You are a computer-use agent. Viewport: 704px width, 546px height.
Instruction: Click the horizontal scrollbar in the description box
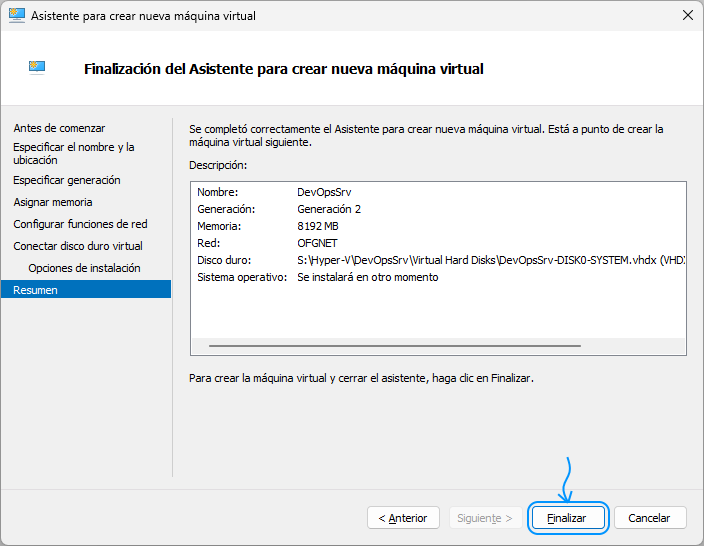(395, 346)
